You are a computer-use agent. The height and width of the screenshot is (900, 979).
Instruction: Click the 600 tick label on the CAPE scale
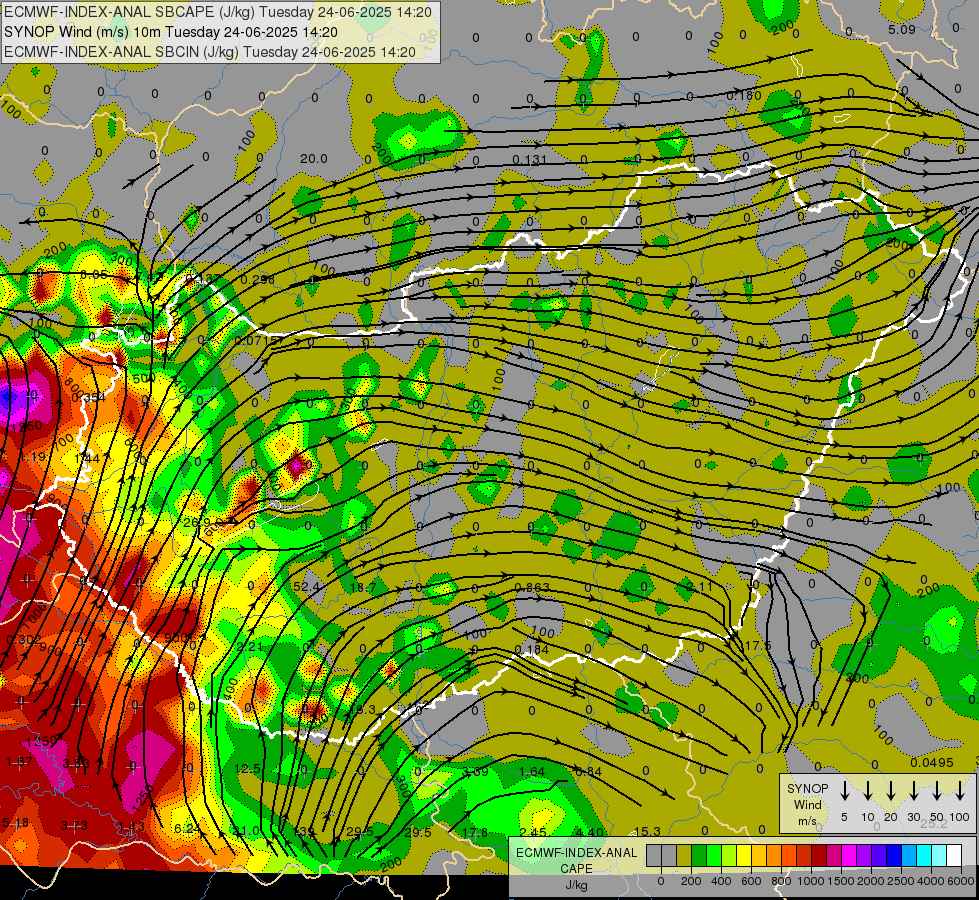tap(750, 881)
